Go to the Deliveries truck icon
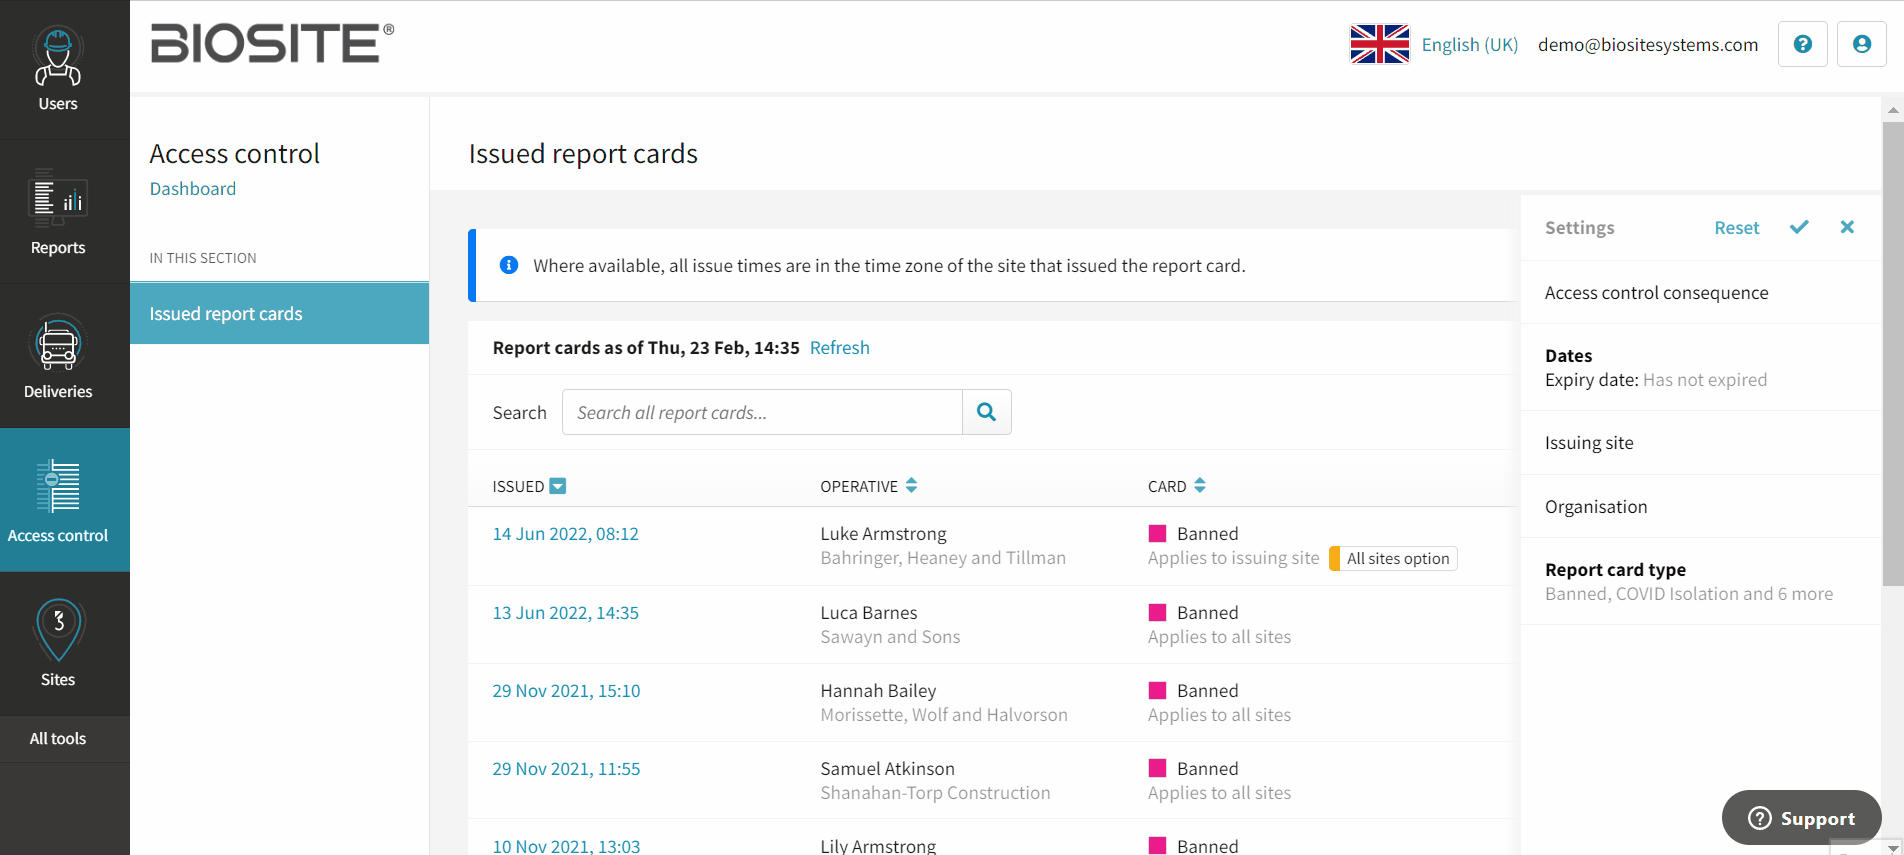The image size is (1904, 855). pyautogui.click(x=58, y=344)
